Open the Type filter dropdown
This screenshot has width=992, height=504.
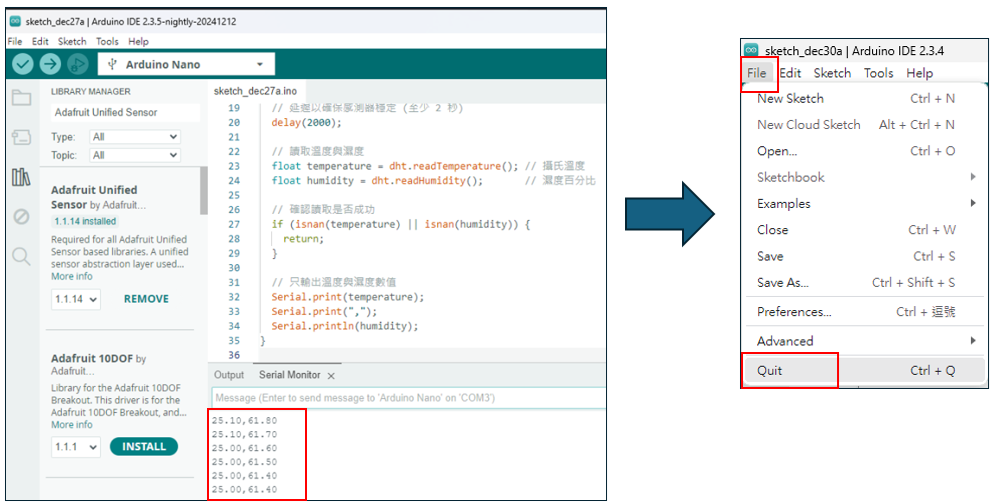point(134,137)
